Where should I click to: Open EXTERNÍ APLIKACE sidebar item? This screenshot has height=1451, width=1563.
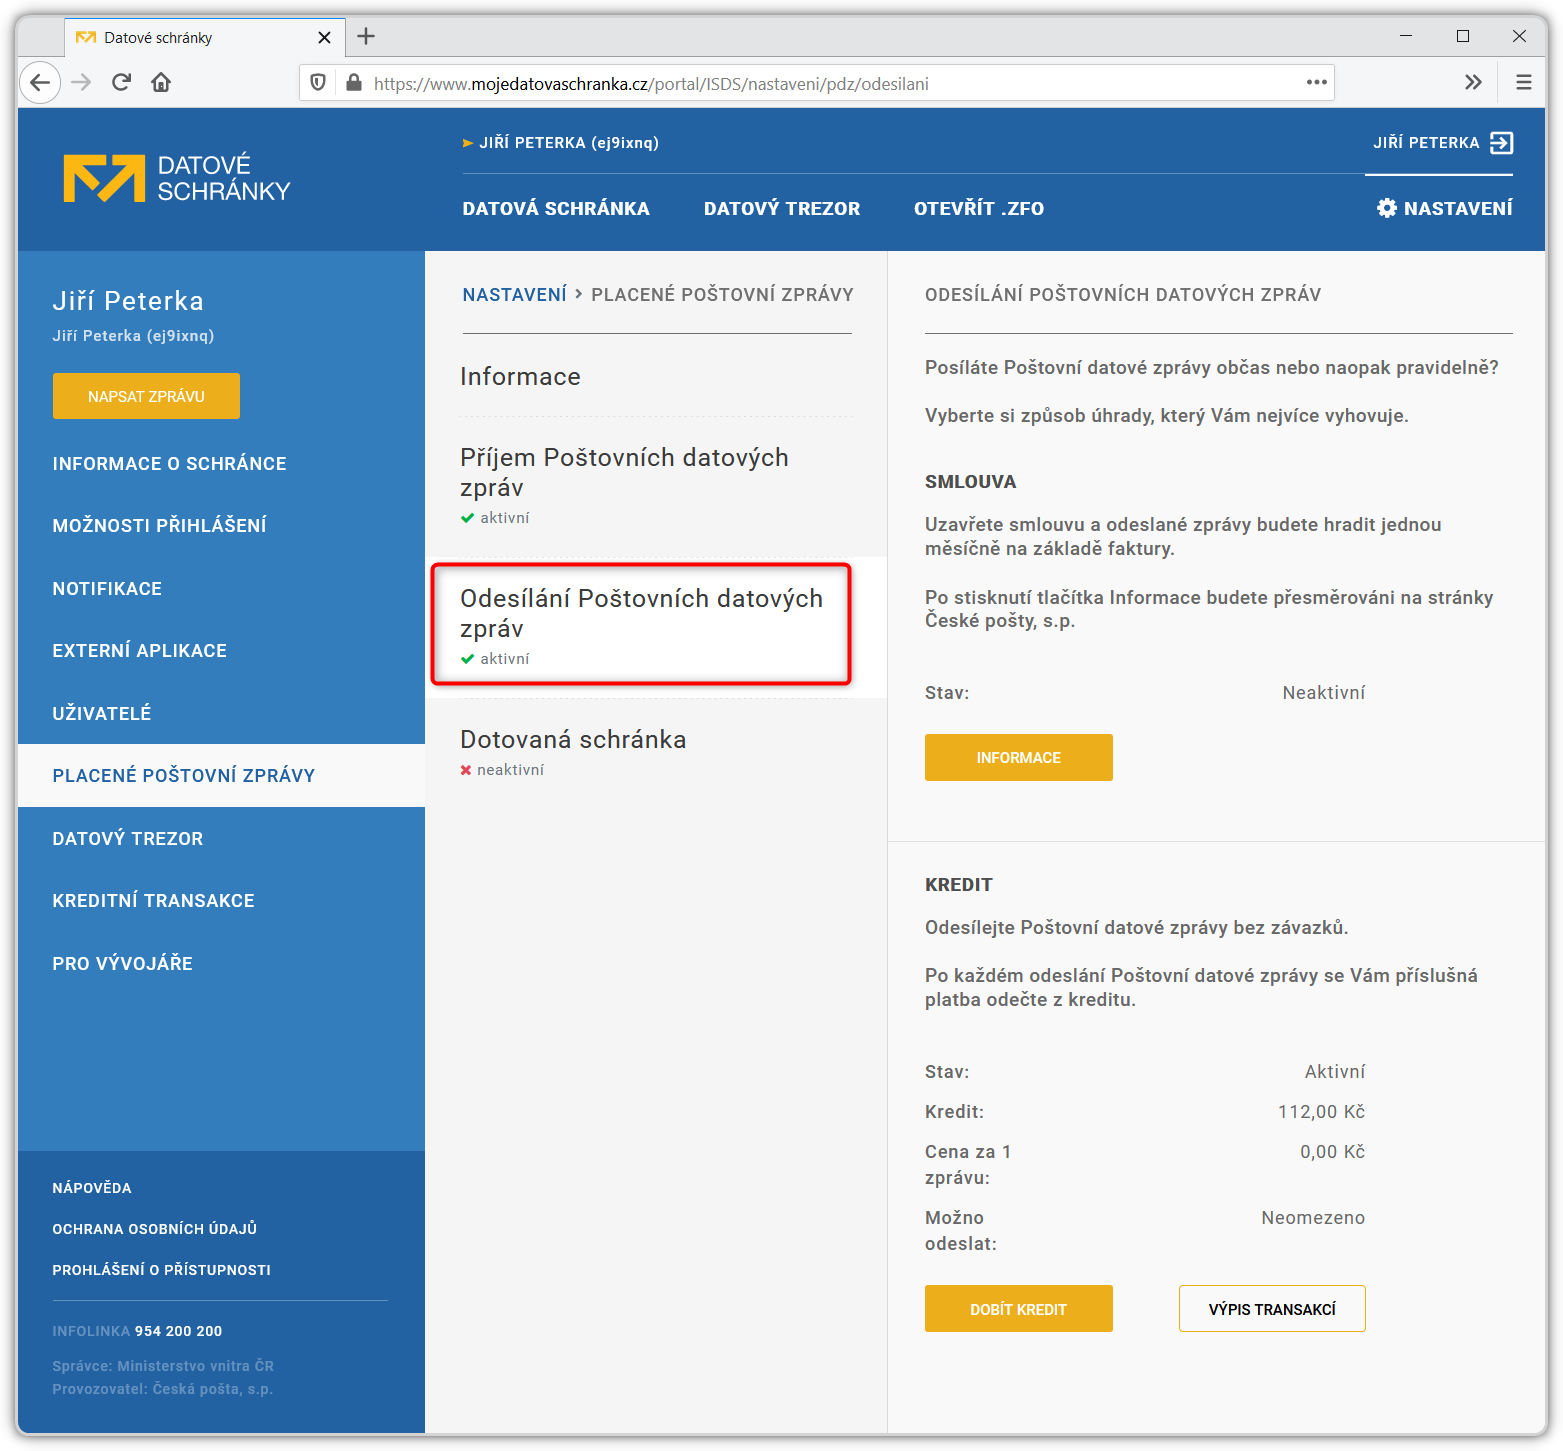139,650
